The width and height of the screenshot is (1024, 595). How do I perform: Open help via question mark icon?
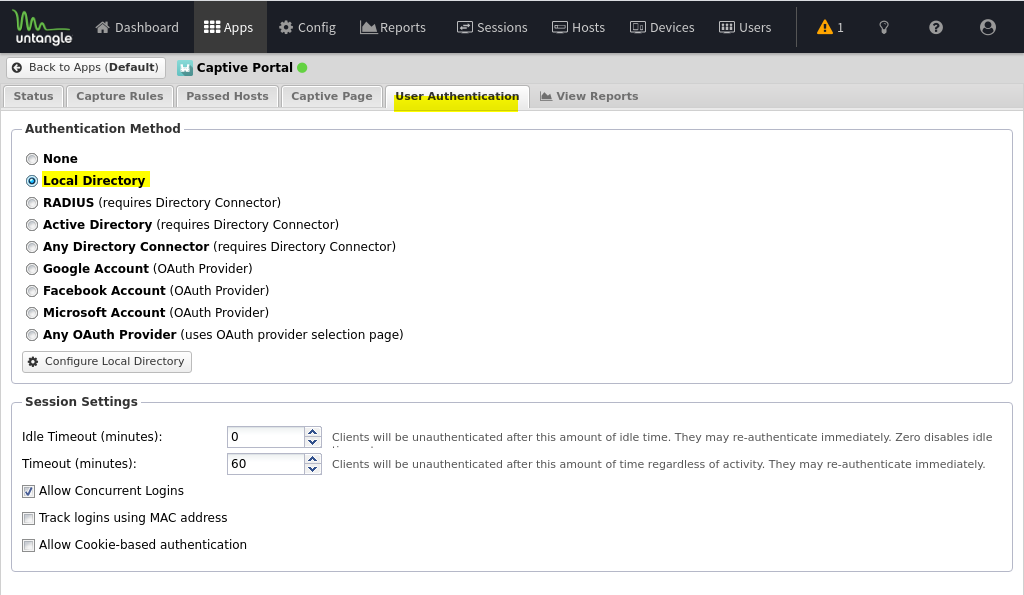tap(936, 27)
